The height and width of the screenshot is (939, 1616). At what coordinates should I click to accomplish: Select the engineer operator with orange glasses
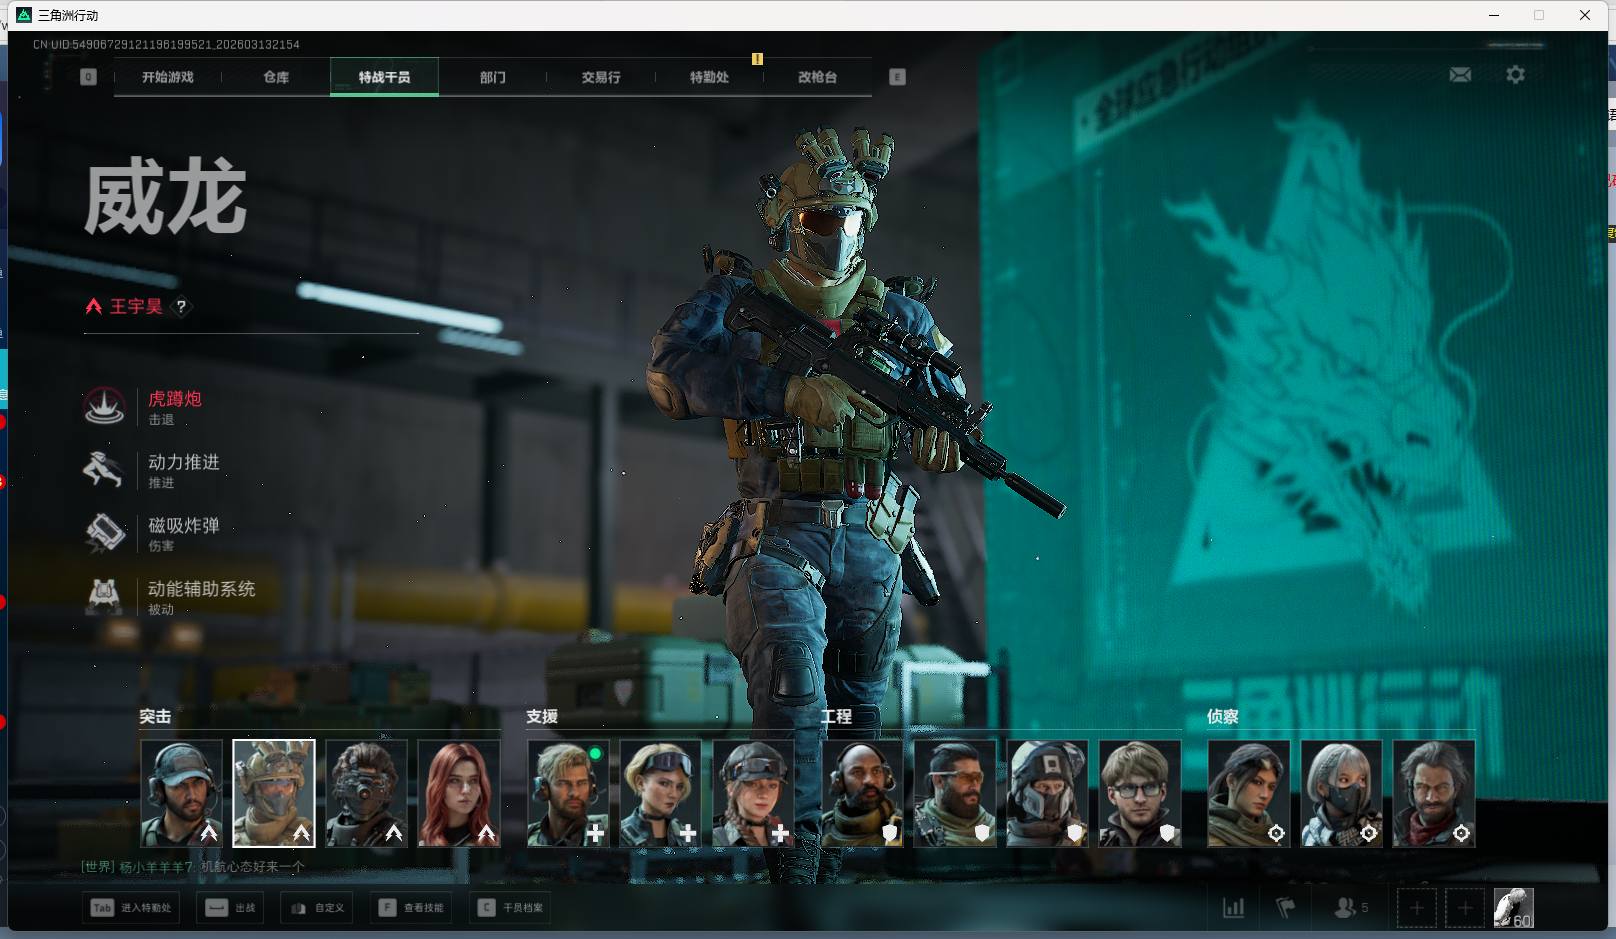[x=955, y=793]
